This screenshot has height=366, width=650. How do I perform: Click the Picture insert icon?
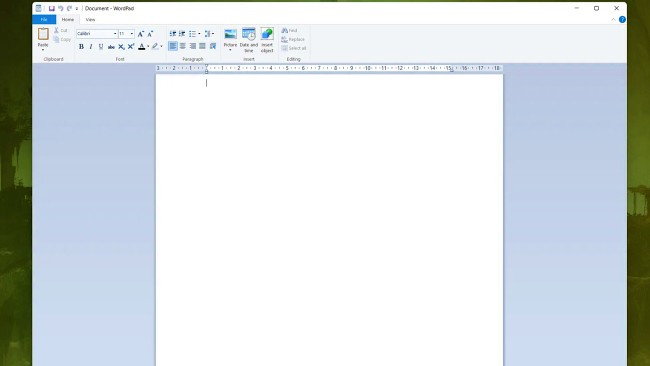(230, 34)
